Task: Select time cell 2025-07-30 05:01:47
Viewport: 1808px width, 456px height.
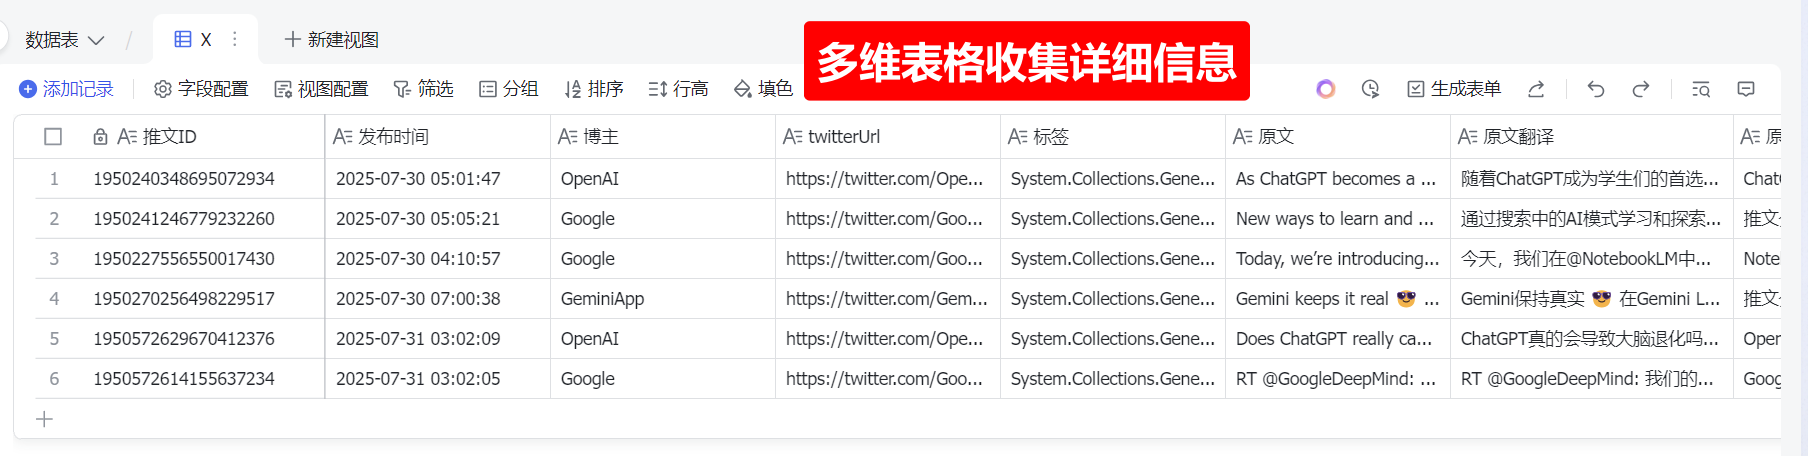Action: [x=438, y=179]
